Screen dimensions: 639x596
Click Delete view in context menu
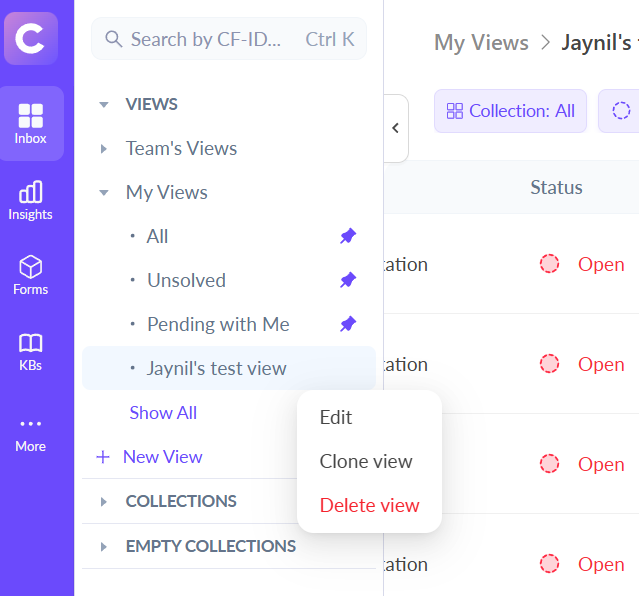369,505
